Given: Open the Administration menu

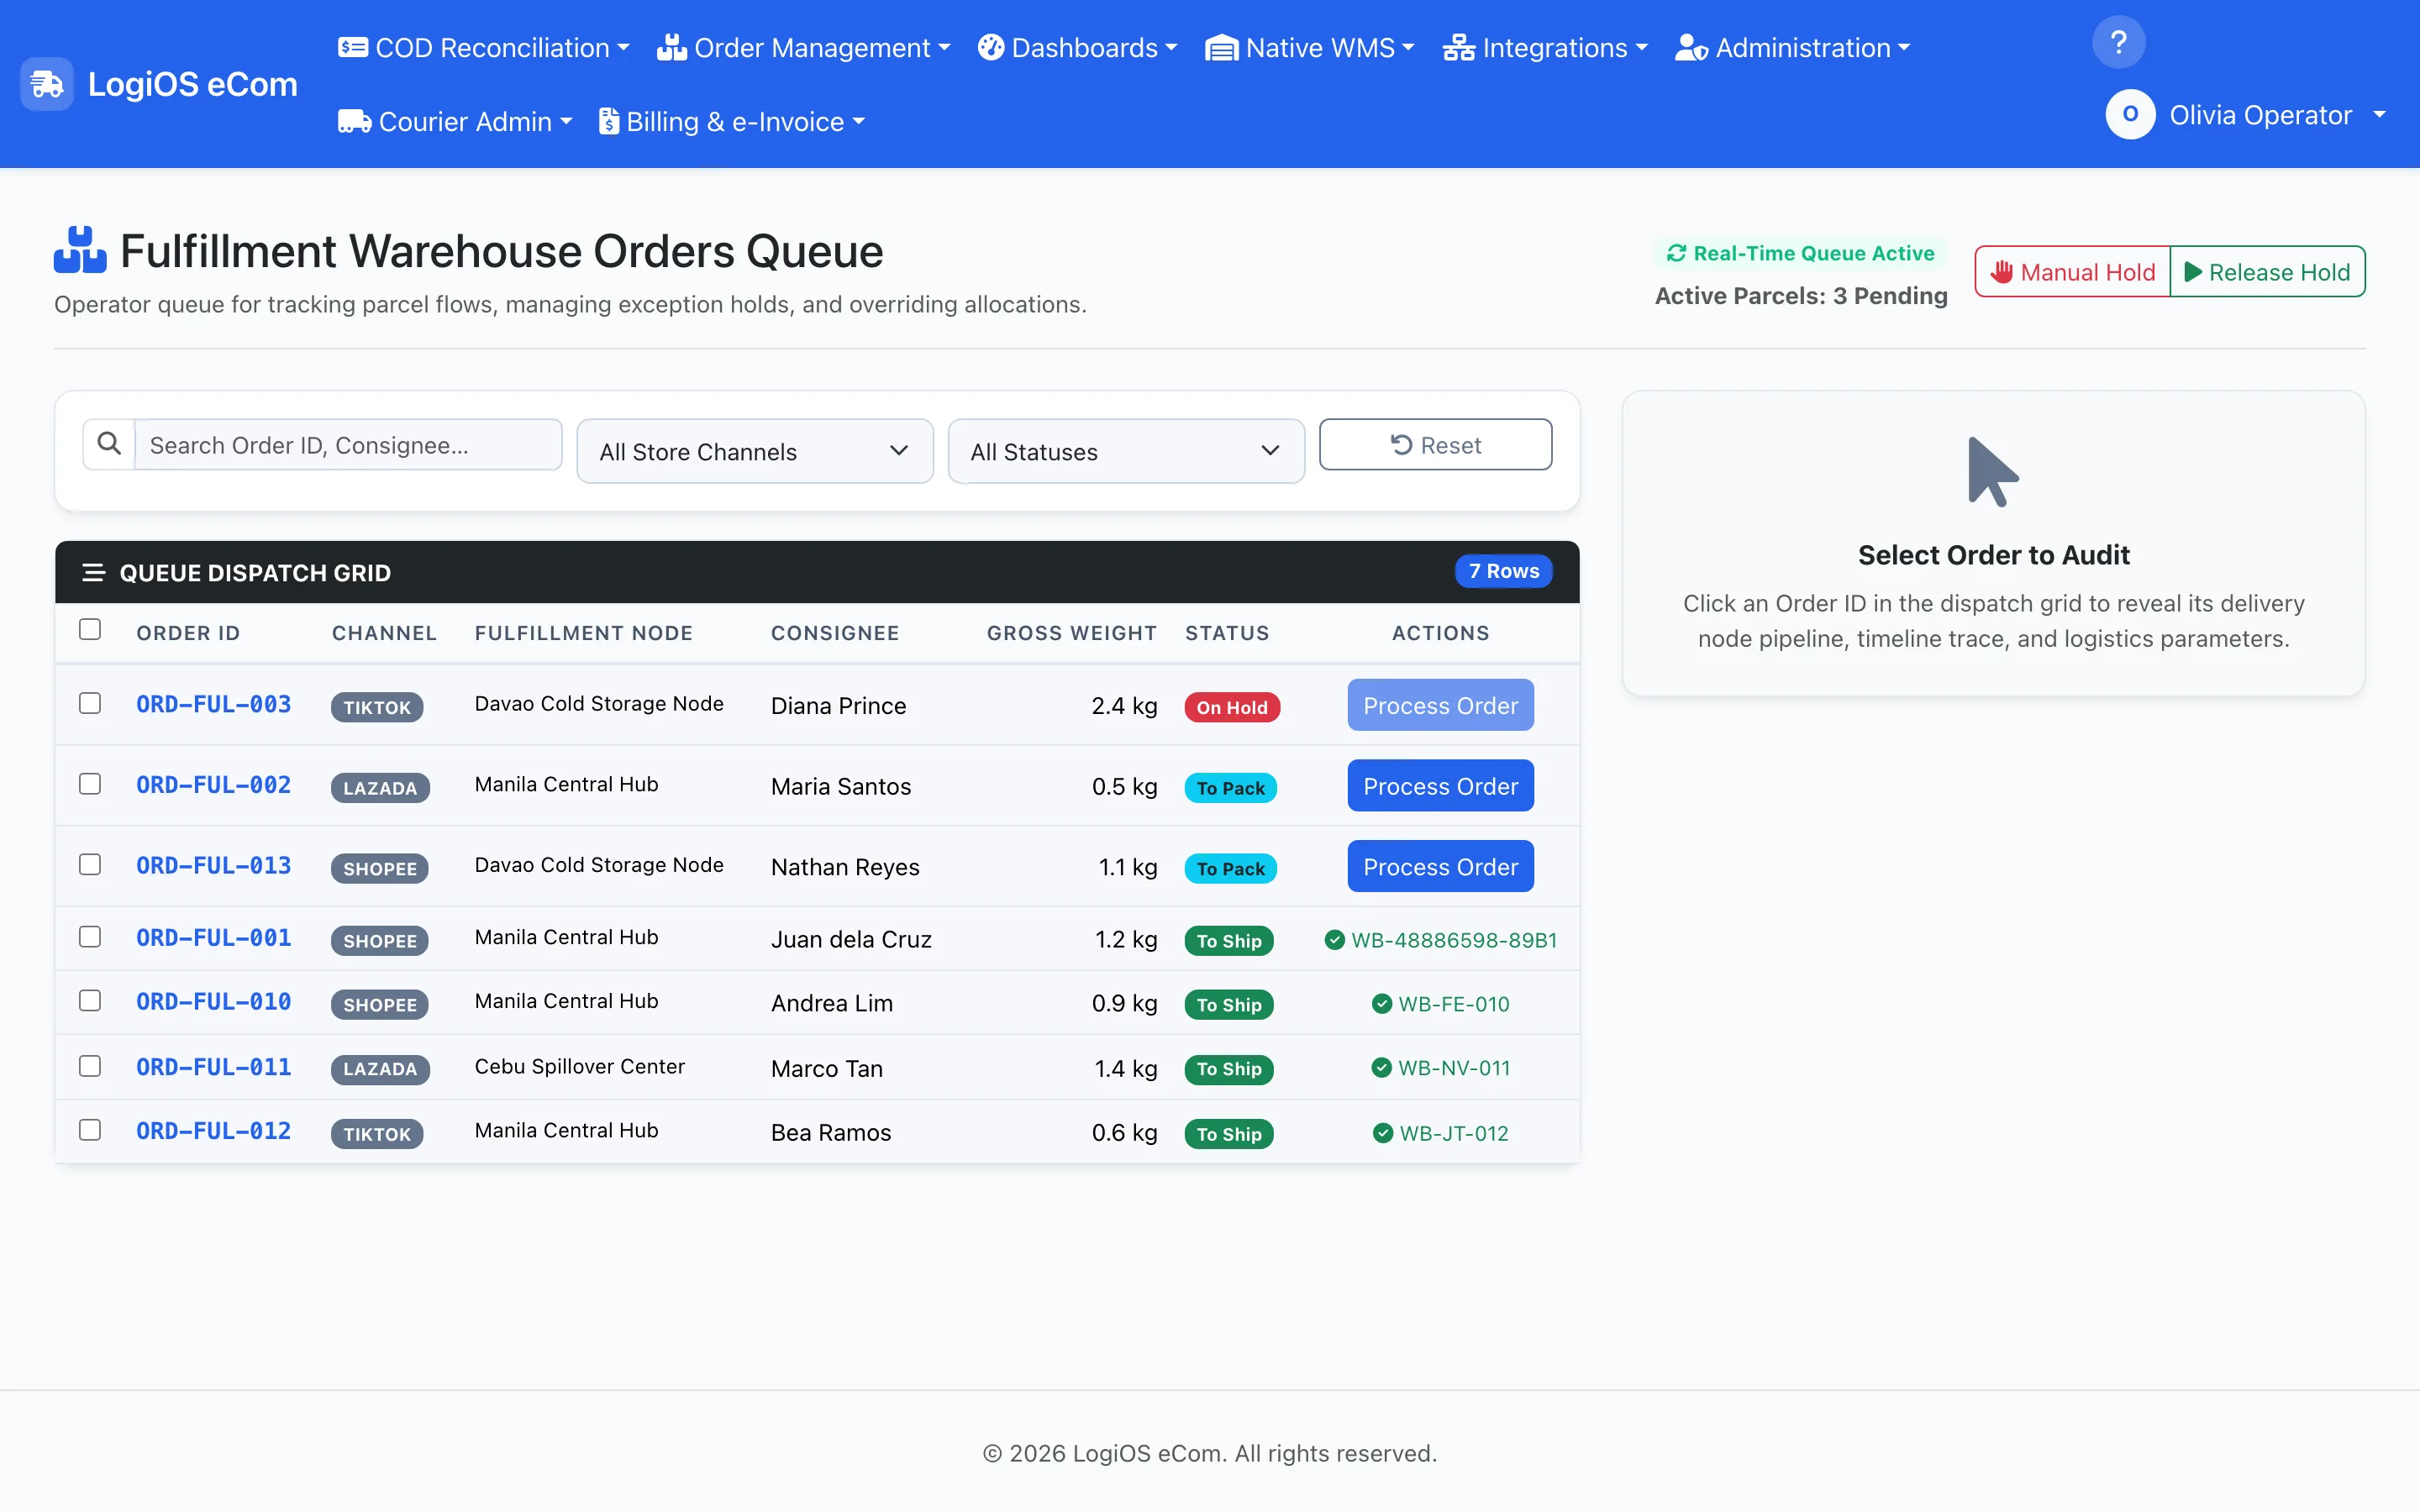Looking at the screenshot, I should pyautogui.click(x=1793, y=48).
